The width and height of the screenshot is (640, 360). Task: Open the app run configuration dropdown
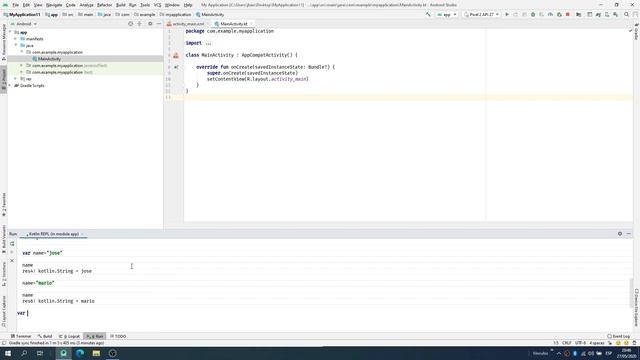point(447,14)
